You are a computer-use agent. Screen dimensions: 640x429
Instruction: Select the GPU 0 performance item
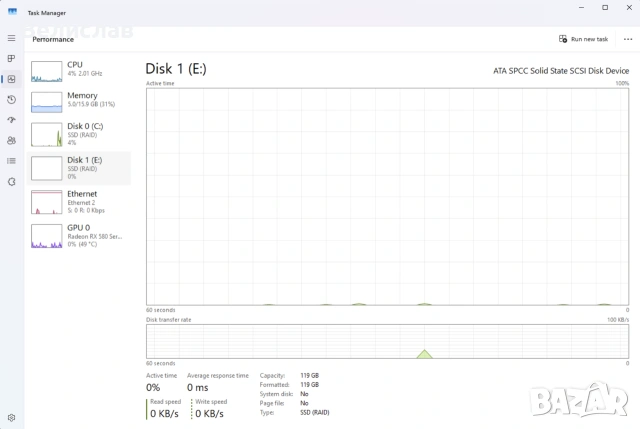click(x=79, y=236)
